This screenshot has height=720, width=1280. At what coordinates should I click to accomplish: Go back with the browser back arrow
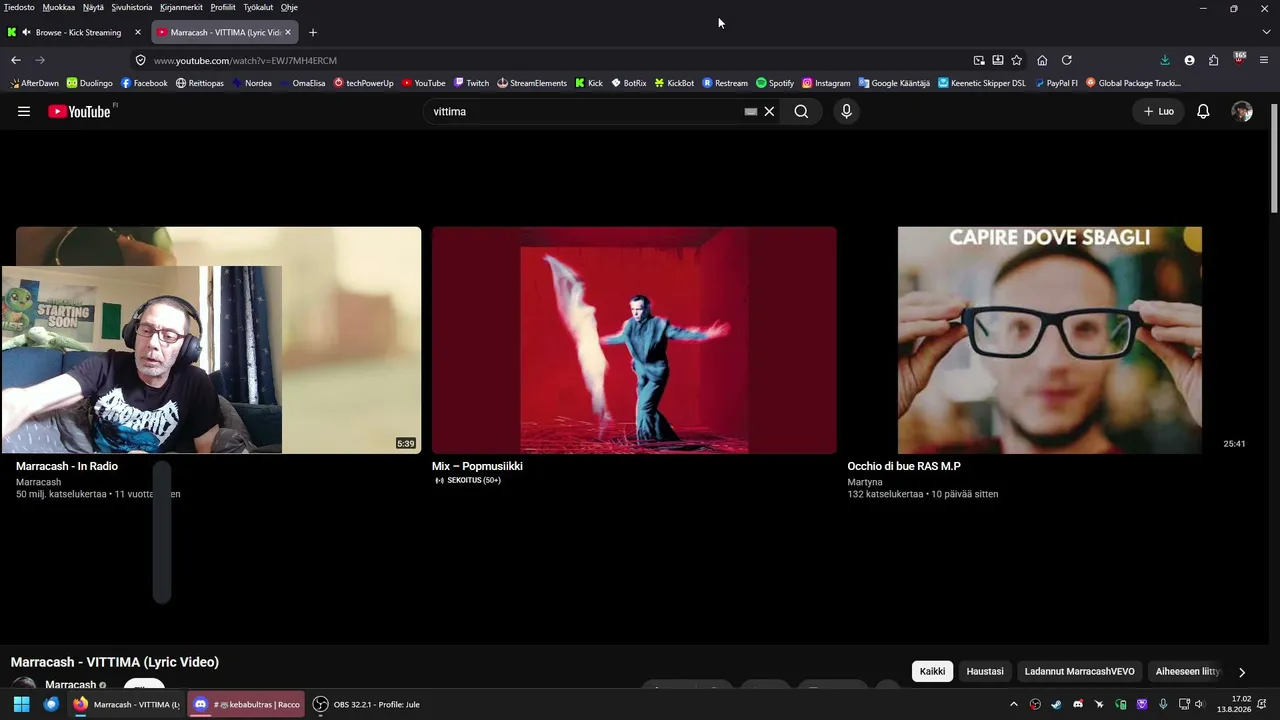click(x=16, y=60)
